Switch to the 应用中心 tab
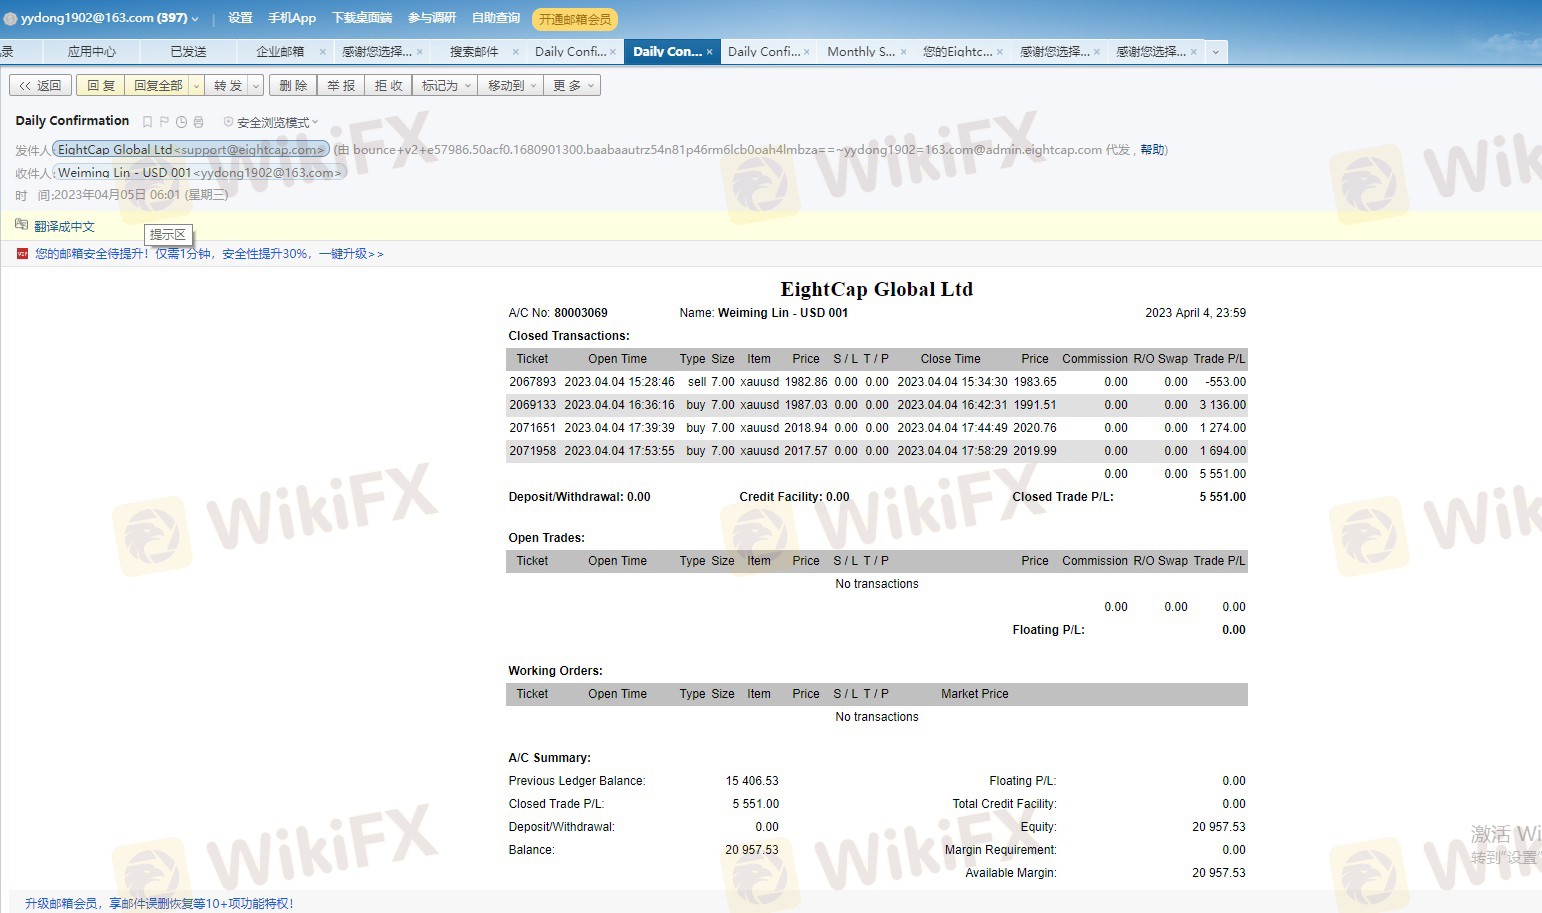 (92, 52)
